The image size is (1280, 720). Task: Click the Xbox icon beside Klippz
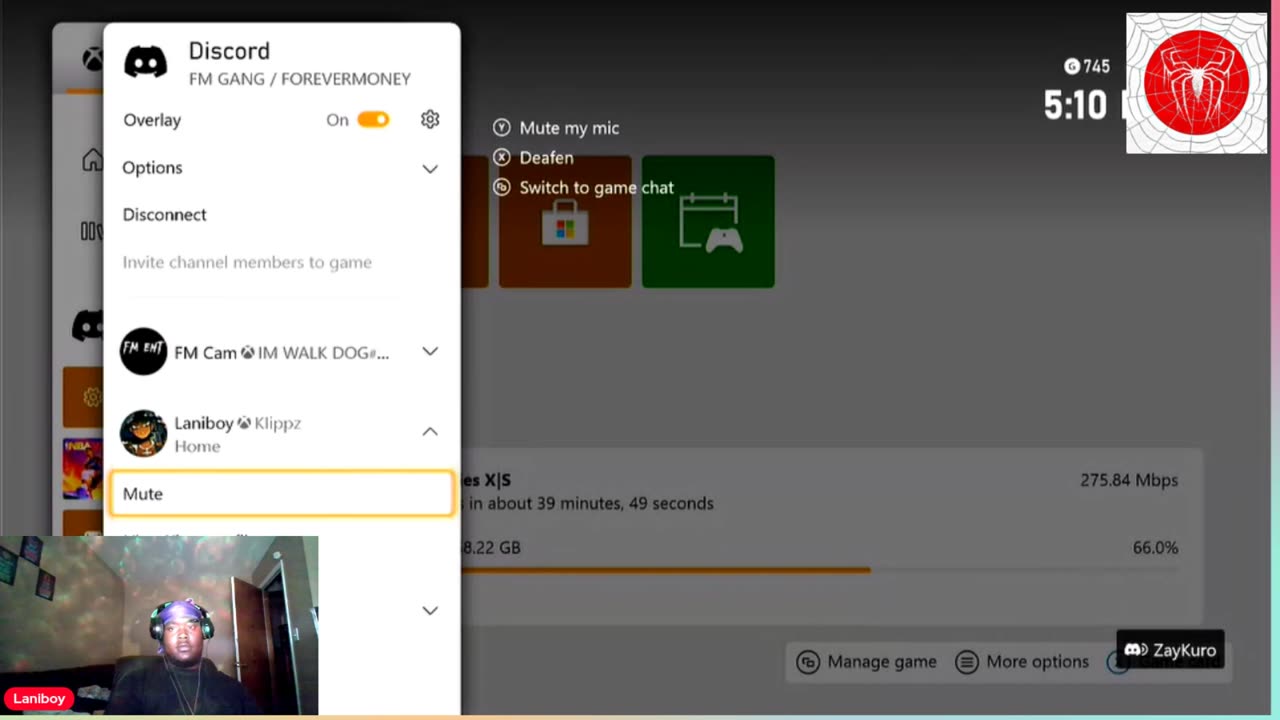coord(244,423)
